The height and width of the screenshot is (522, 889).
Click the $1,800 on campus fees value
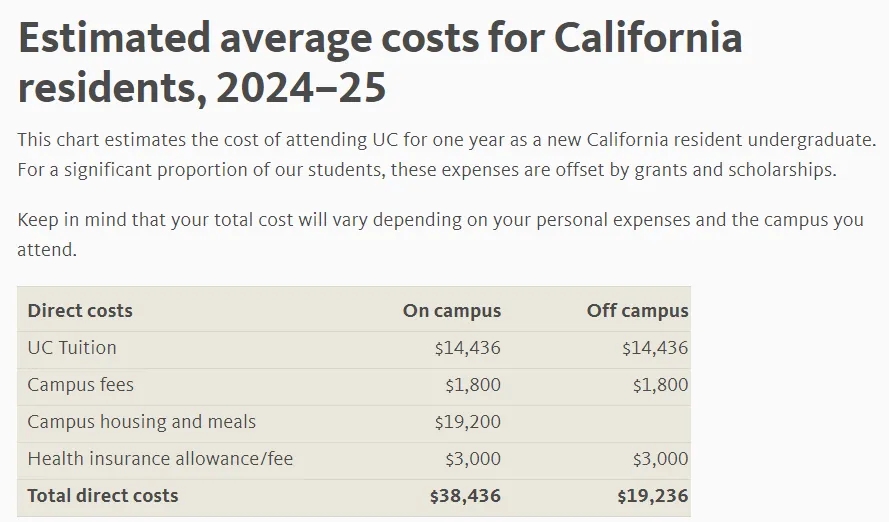click(472, 385)
